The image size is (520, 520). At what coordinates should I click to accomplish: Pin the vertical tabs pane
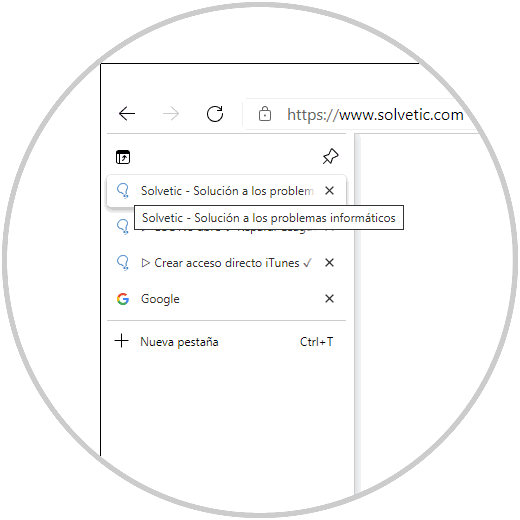(x=330, y=156)
